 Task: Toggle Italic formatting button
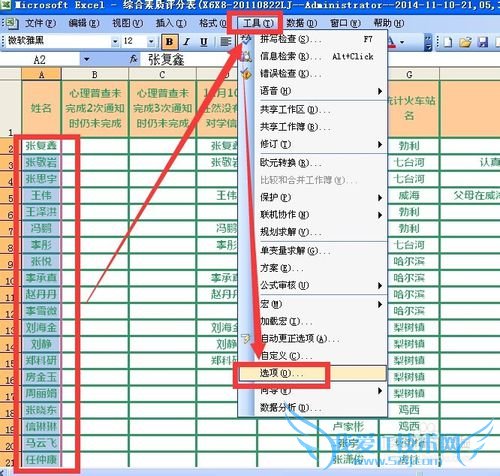tap(187, 42)
